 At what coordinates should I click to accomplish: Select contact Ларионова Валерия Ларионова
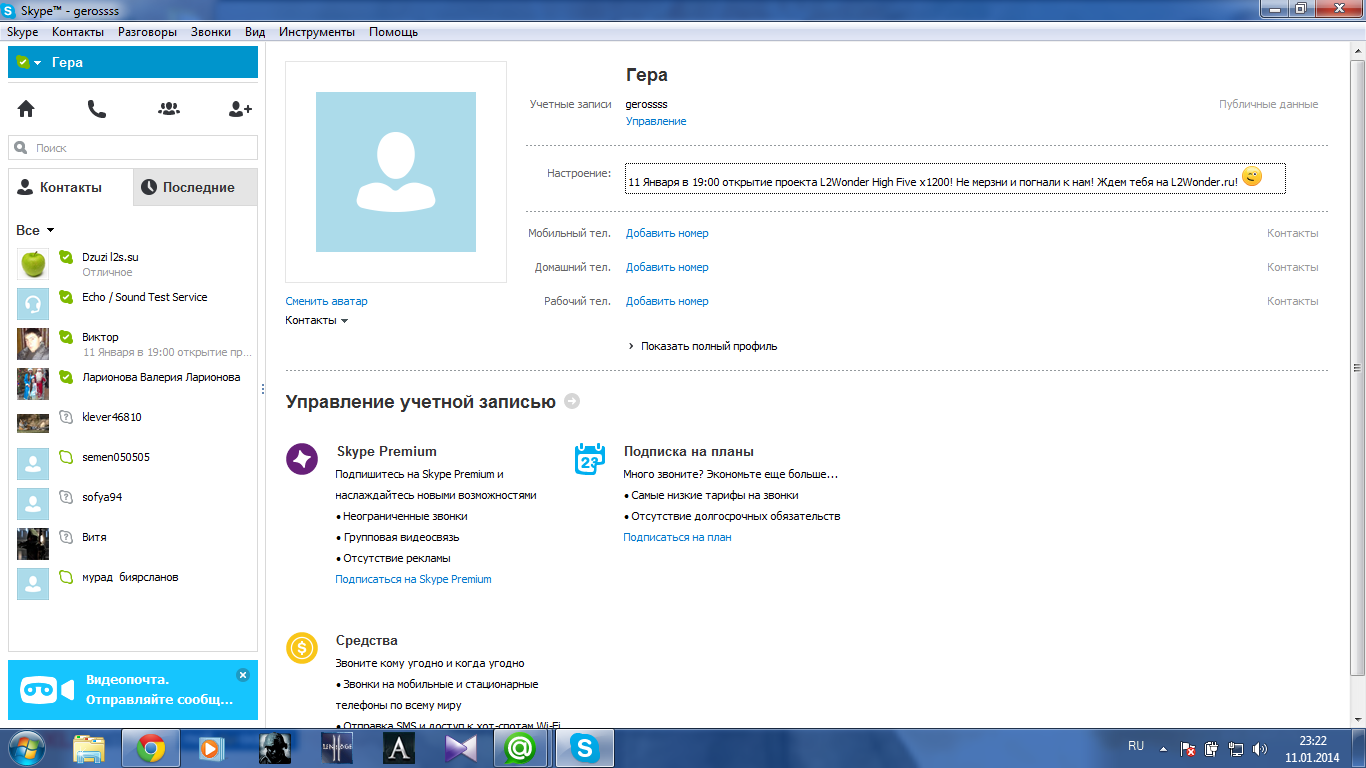(133, 384)
